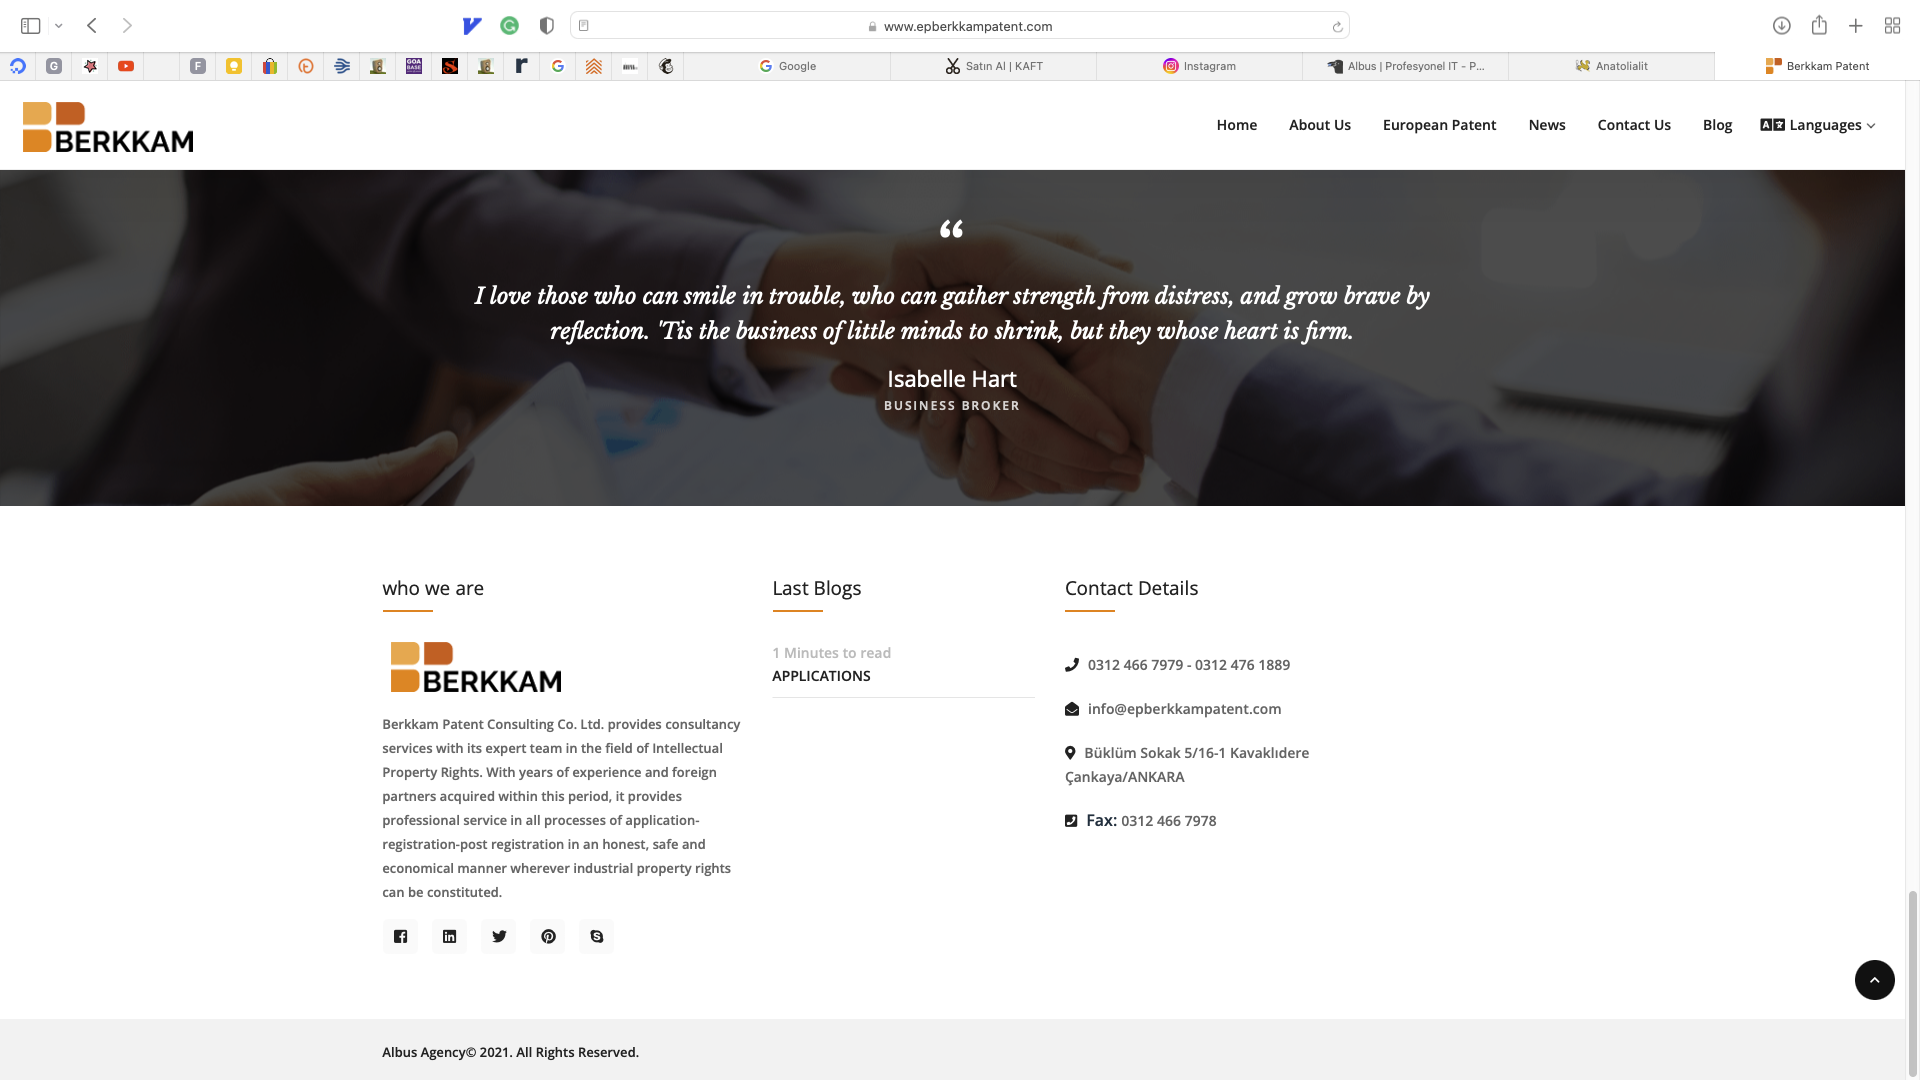Click the Safari downloads icon
The width and height of the screenshot is (1920, 1080).
pos(1781,26)
